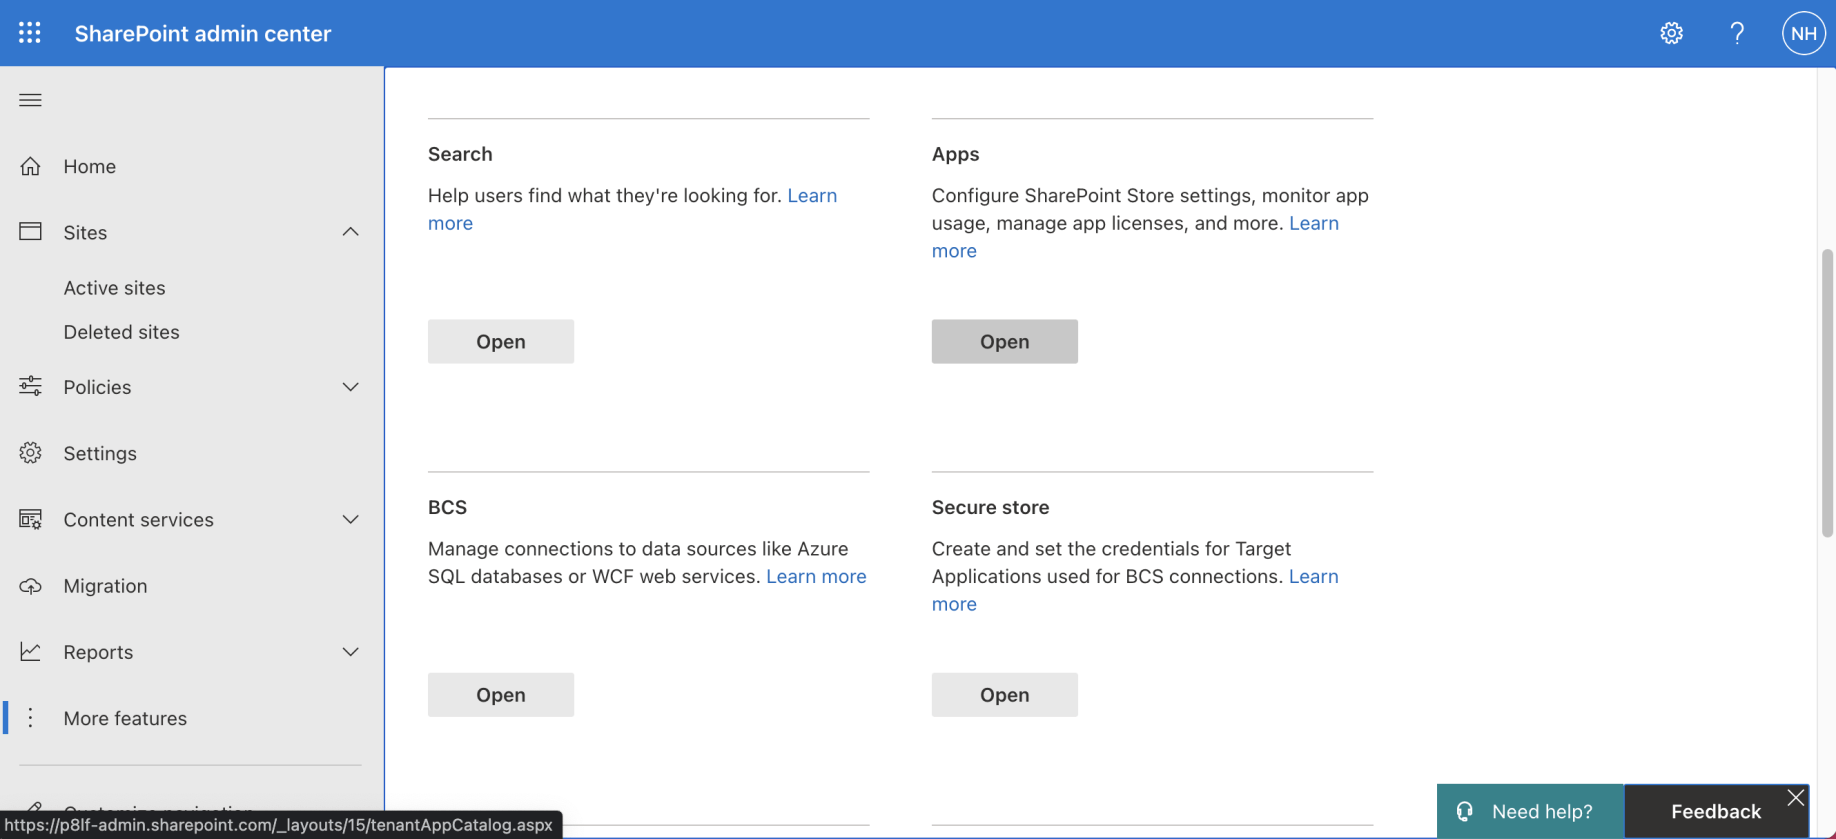Go to Active sites
1836x839 pixels.
(114, 288)
